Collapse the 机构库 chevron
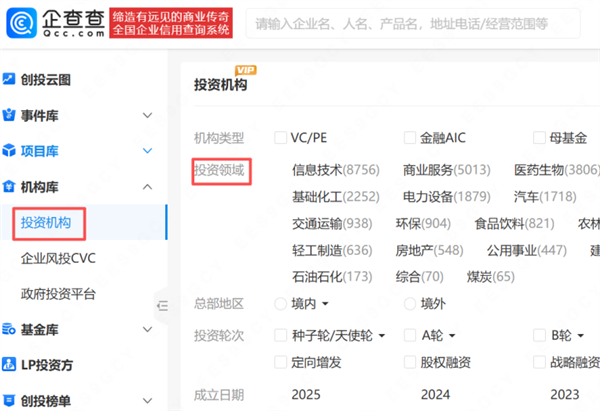 coord(147,187)
